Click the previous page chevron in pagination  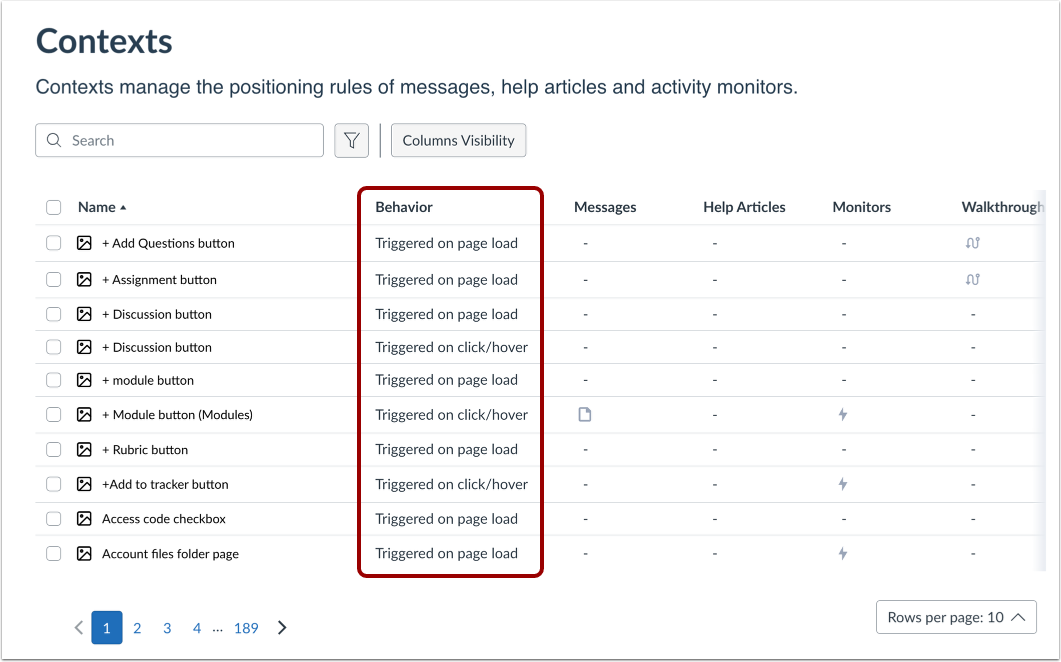coord(78,627)
